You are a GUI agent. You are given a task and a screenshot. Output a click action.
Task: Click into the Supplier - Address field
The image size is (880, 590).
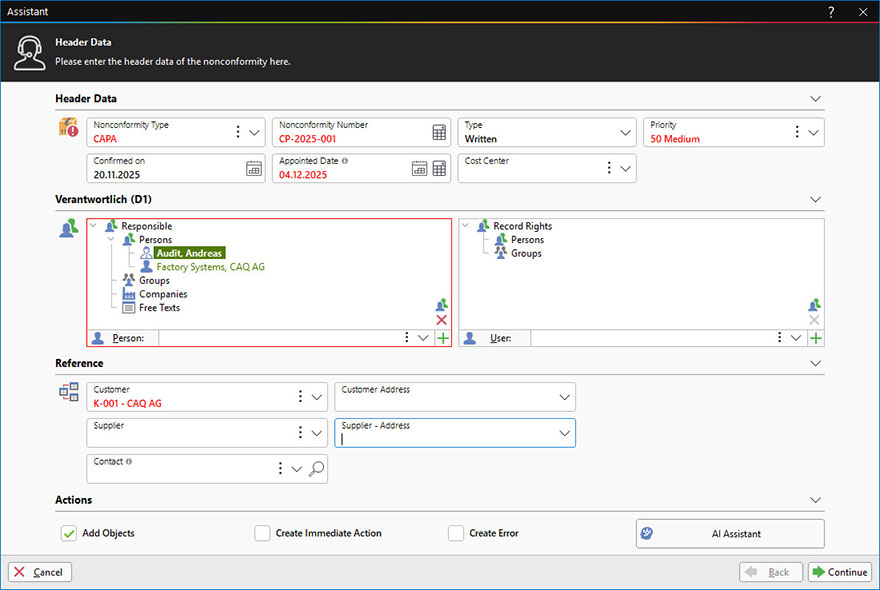pyautogui.click(x=445, y=437)
